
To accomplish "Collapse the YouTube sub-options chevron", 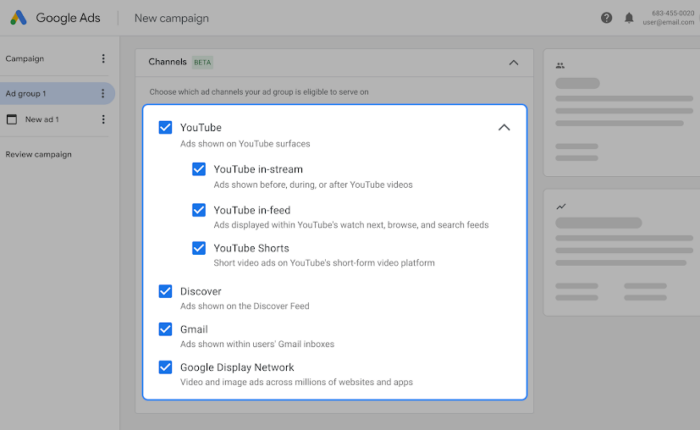I will 504,128.
